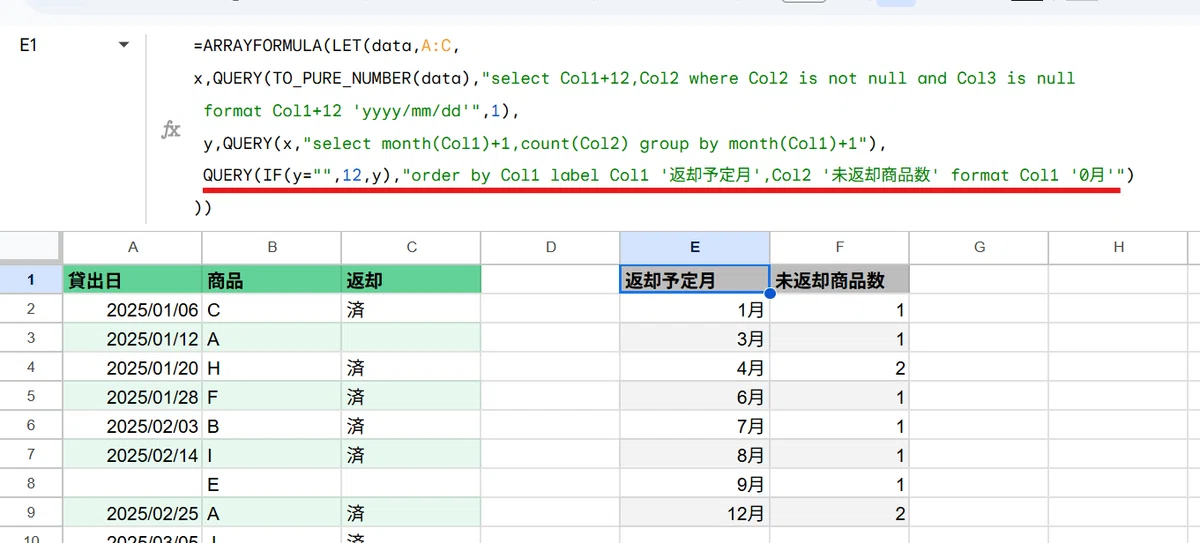The height and width of the screenshot is (543, 1200).
Task: Click date cell 2025/01/28
Action: point(132,396)
